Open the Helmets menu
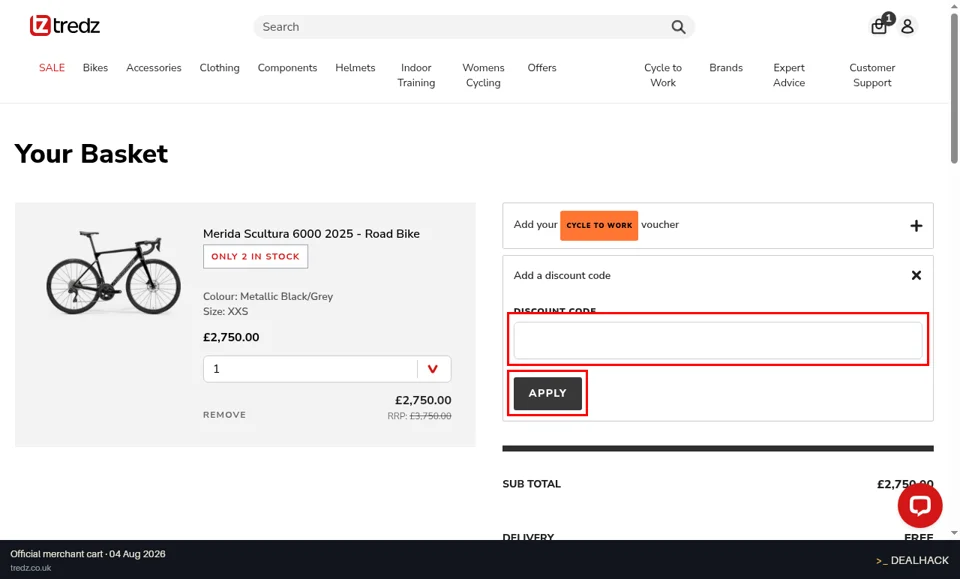 (x=355, y=68)
